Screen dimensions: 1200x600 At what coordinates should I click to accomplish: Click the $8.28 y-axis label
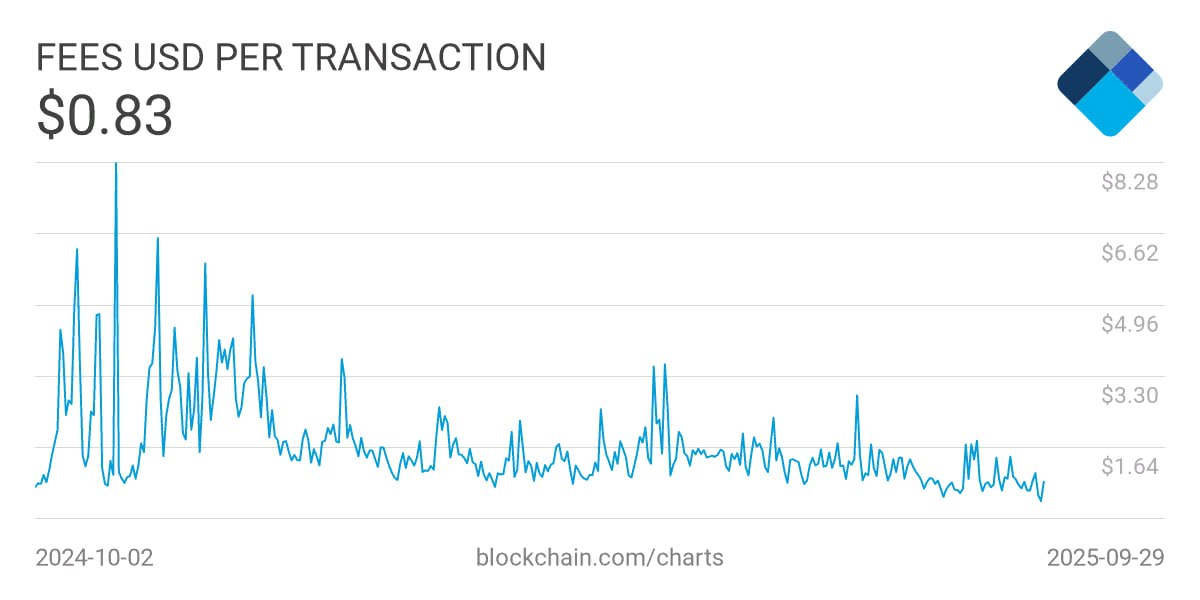click(1129, 182)
